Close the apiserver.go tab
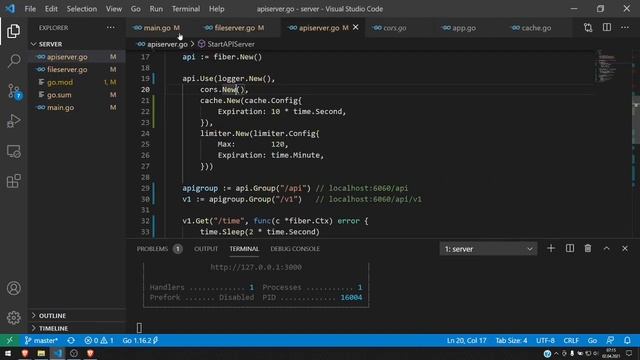The image size is (640, 360). (x=356, y=27)
